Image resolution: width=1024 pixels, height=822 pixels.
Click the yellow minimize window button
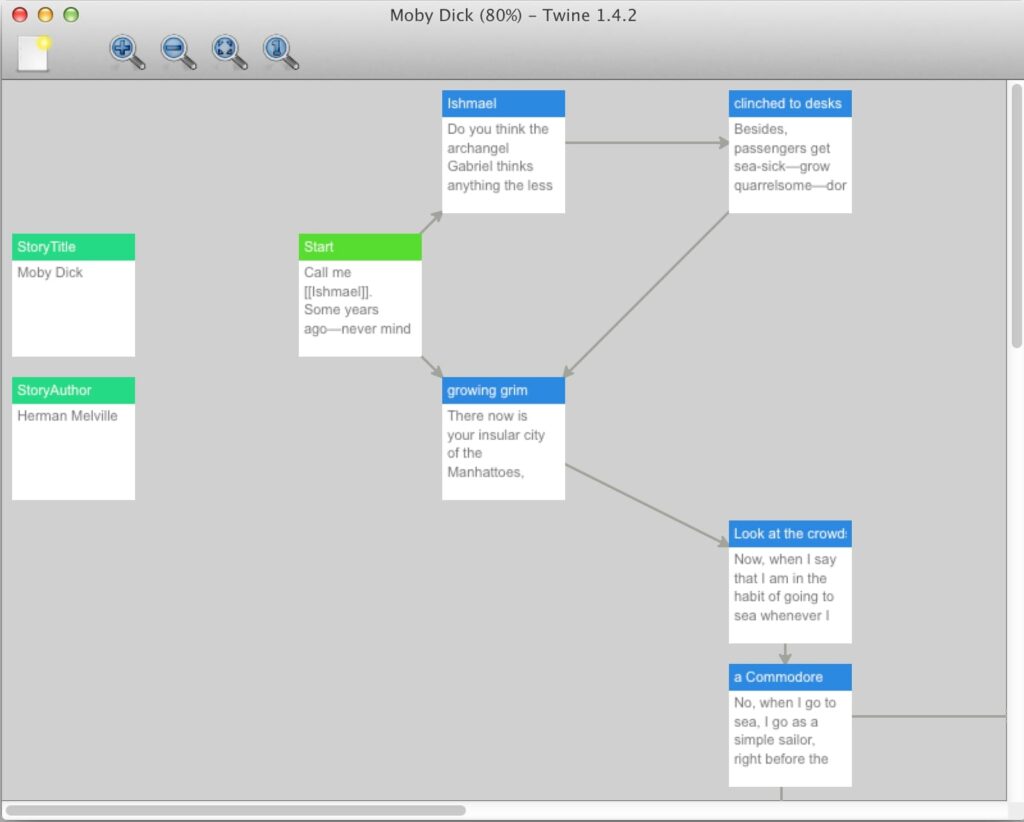(x=45, y=15)
